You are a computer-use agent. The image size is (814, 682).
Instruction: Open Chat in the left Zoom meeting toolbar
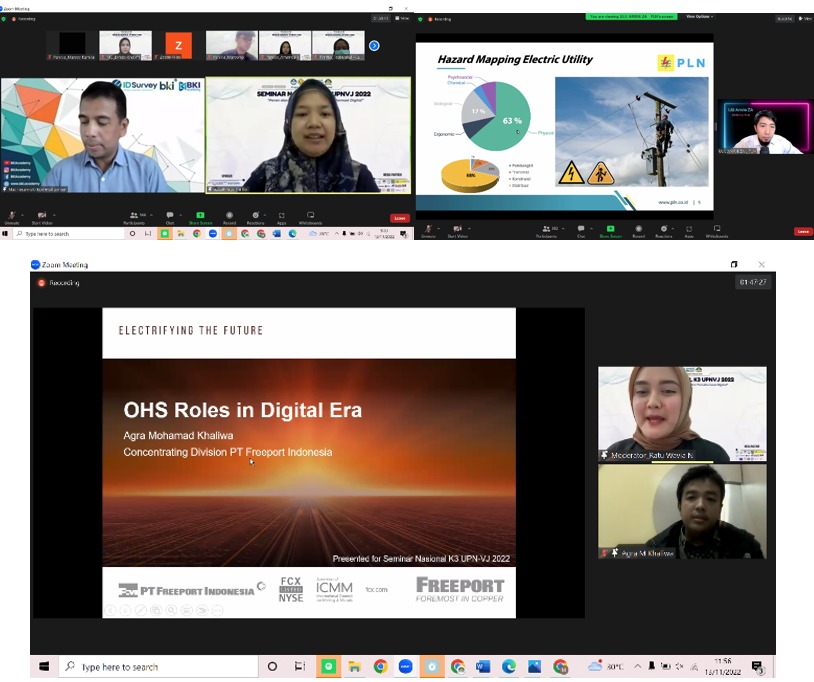(x=169, y=214)
